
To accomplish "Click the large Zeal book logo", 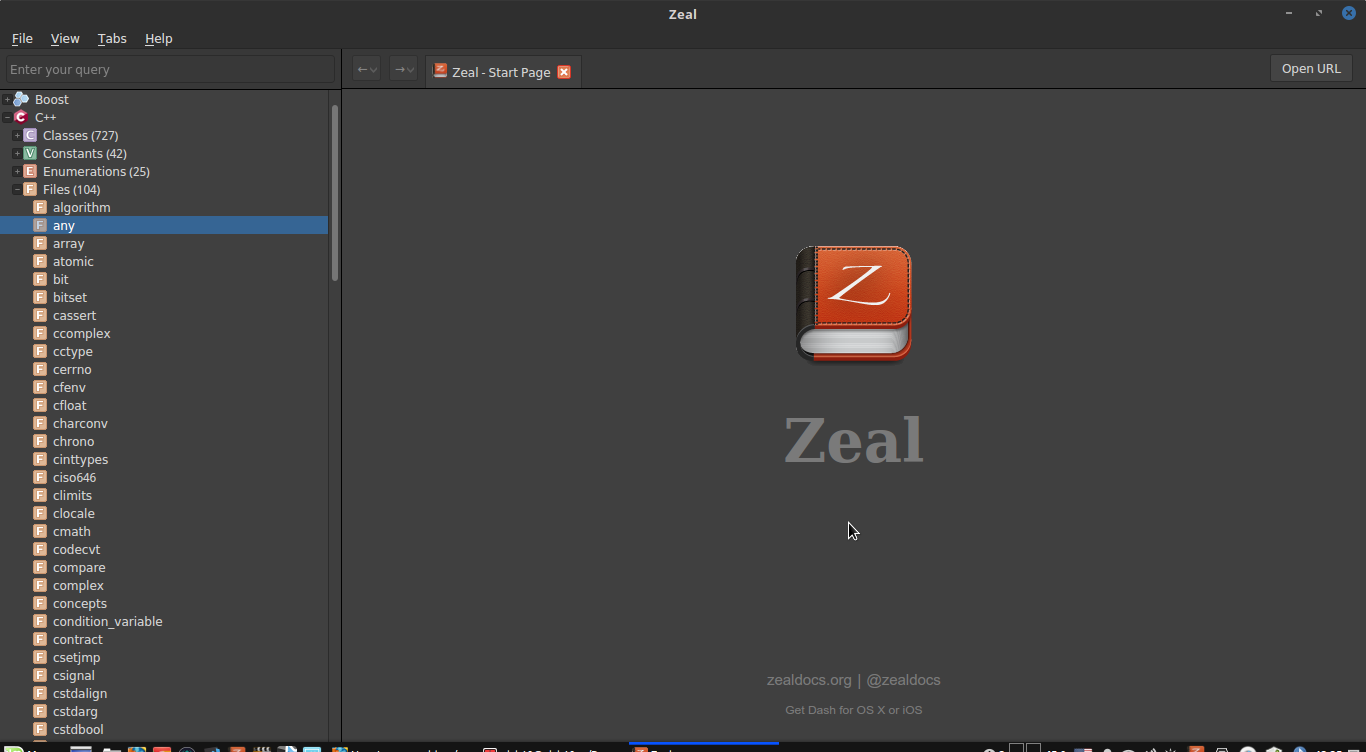I will click(x=853, y=304).
